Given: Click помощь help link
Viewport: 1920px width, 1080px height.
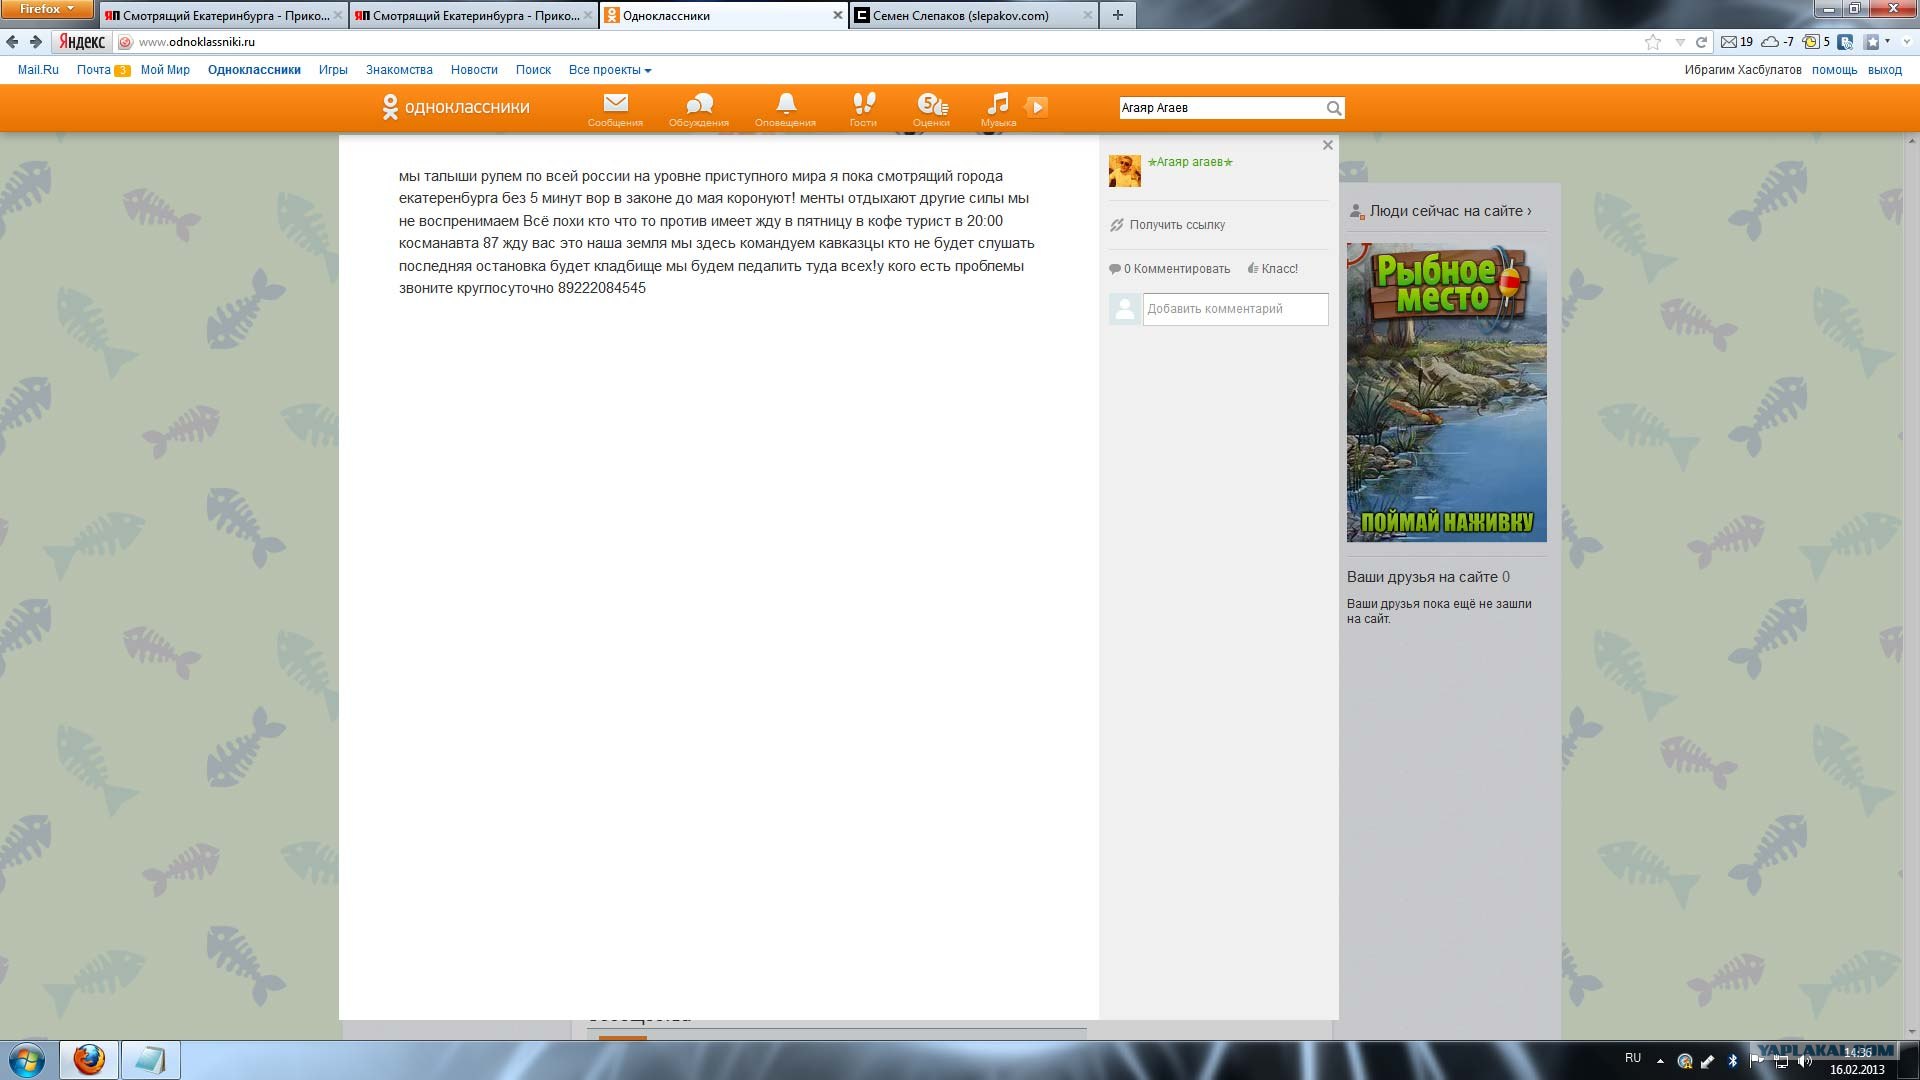Looking at the screenshot, I should [x=1834, y=70].
